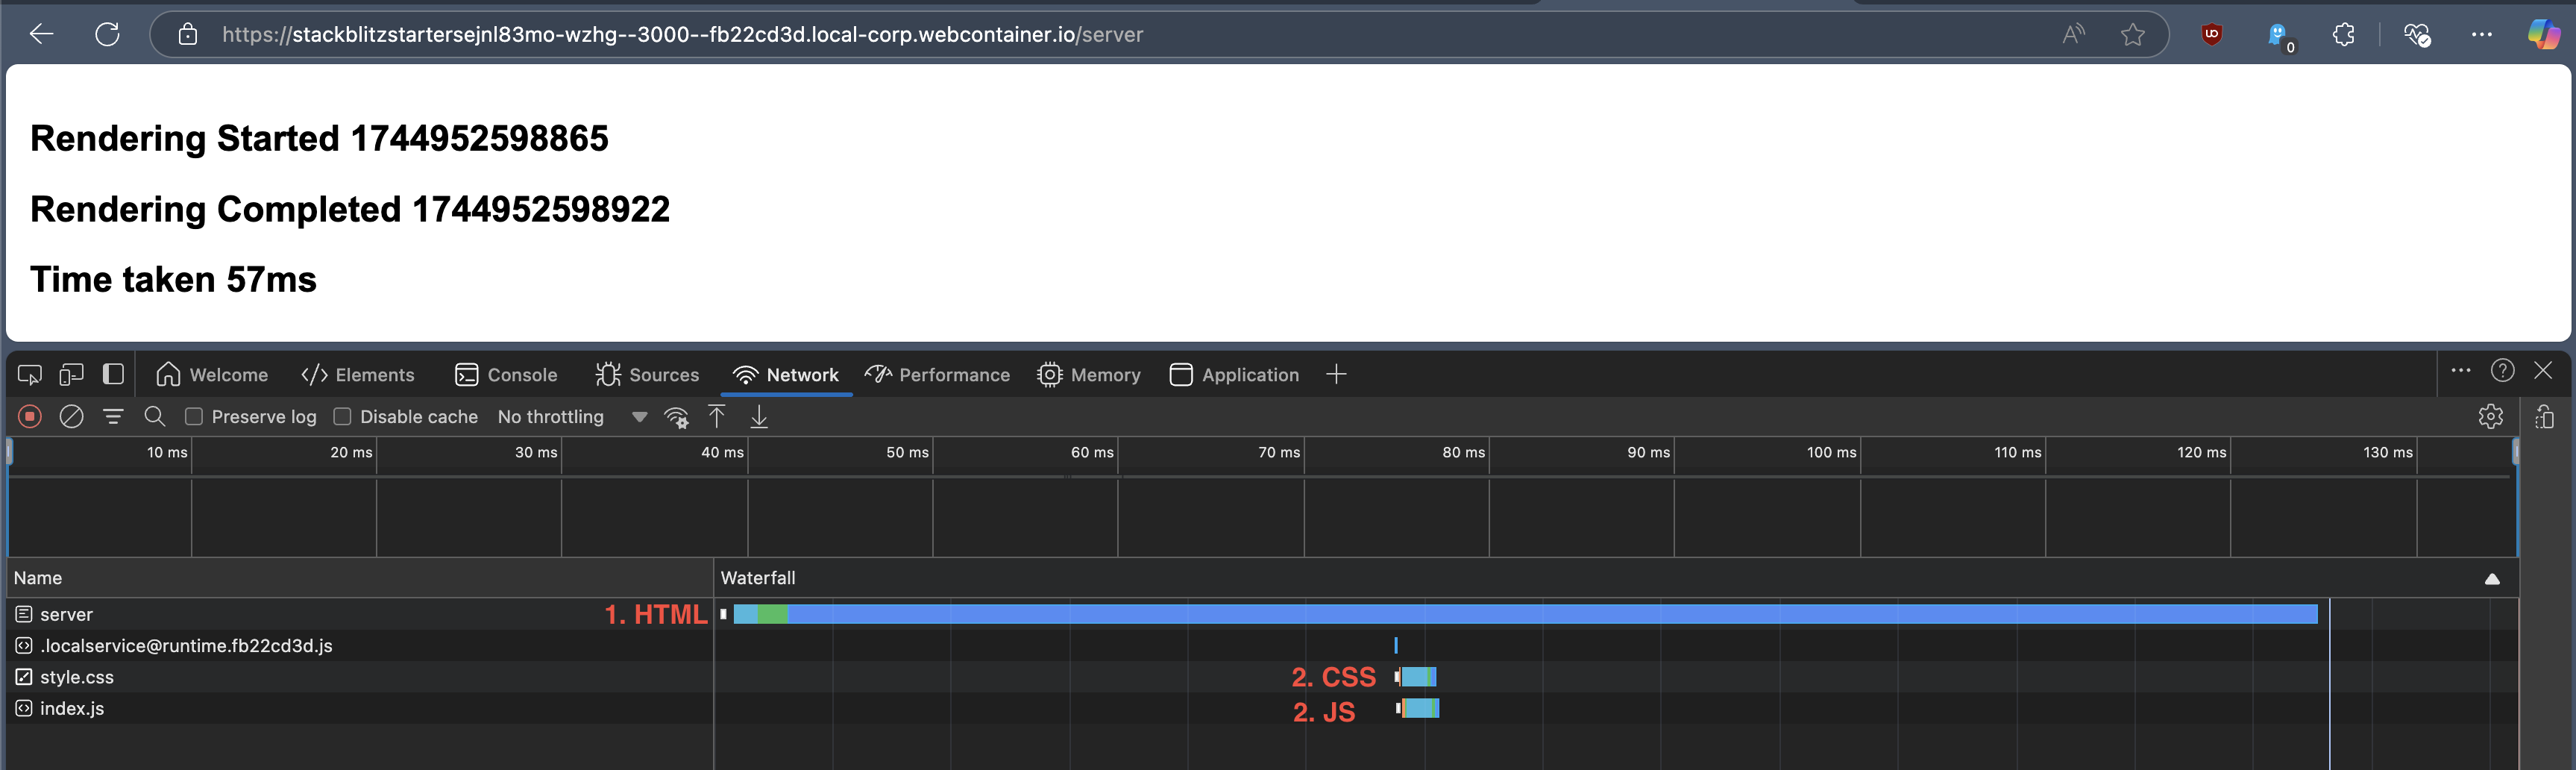Activate the inspect element picker
The image size is (2576, 770).
coord(30,375)
